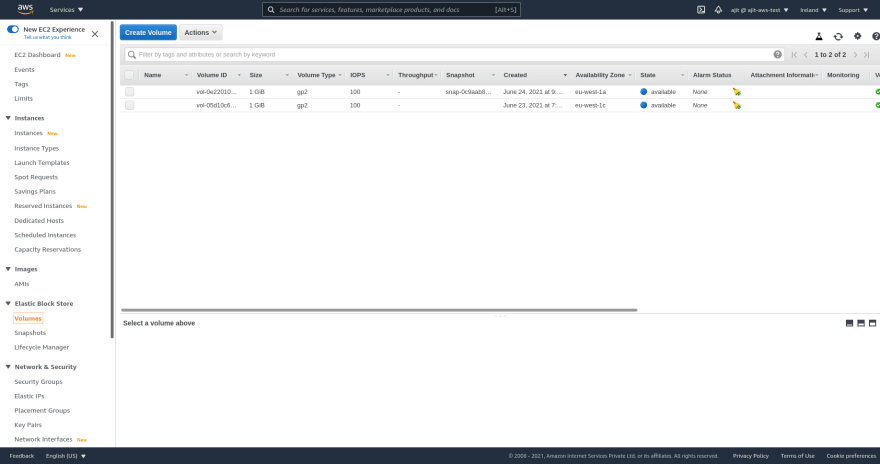Open Instance Types in sidebar
This screenshot has height=464, width=880.
tap(36, 148)
